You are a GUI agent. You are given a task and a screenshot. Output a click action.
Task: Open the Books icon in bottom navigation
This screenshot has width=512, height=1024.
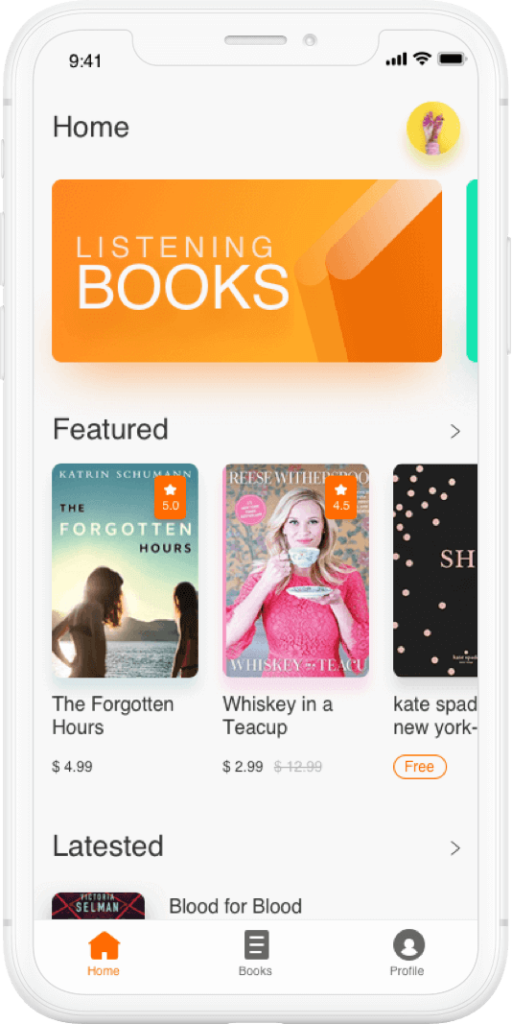pos(256,945)
